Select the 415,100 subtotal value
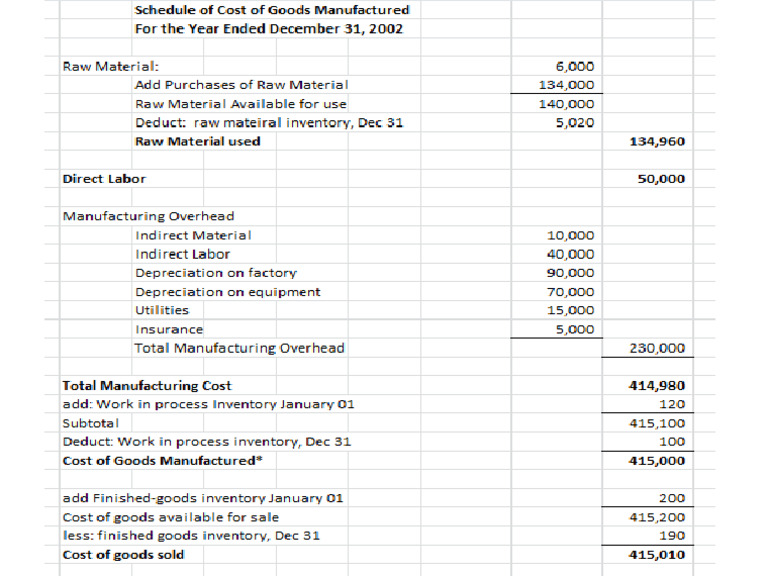This screenshot has height=576, width=768. coord(657,423)
